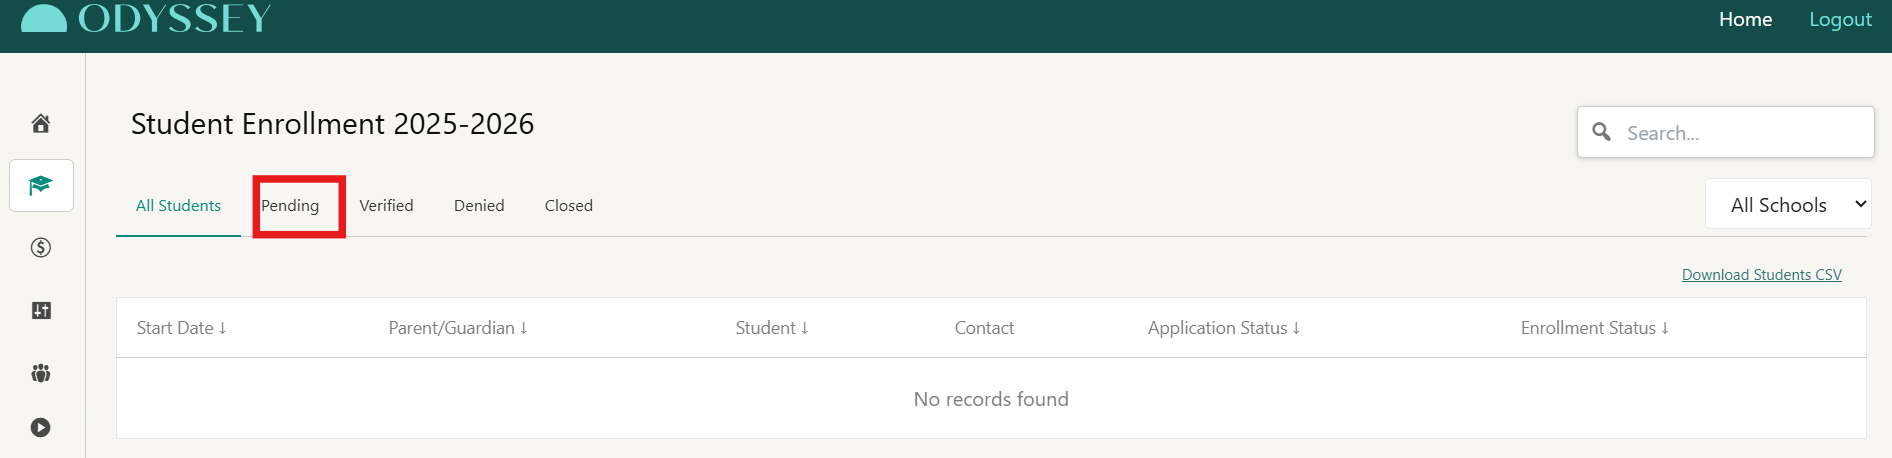Screen dimensions: 1892x458
Task: Switch to the Pending tab
Action: point(290,206)
